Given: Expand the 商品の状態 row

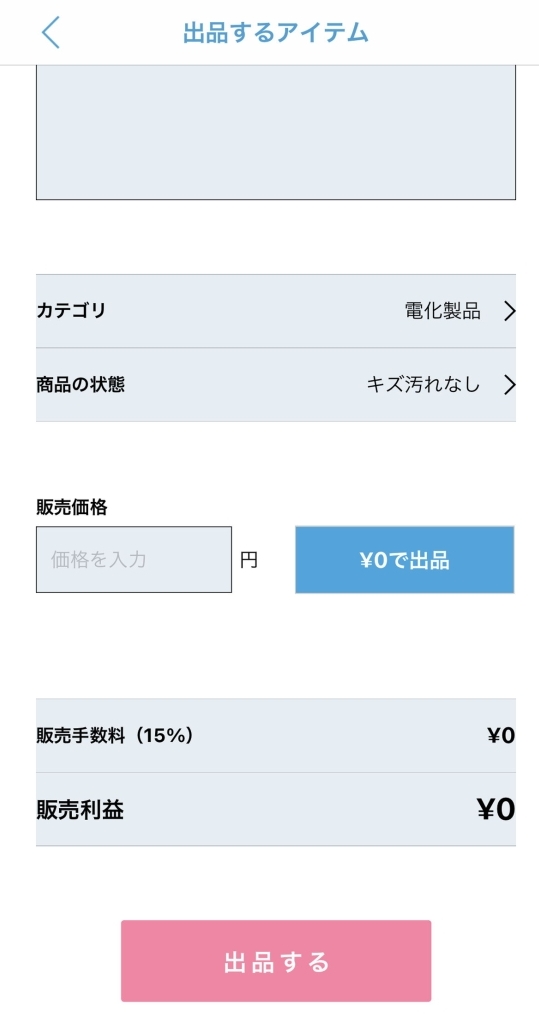Looking at the screenshot, I should click(276, 385).
